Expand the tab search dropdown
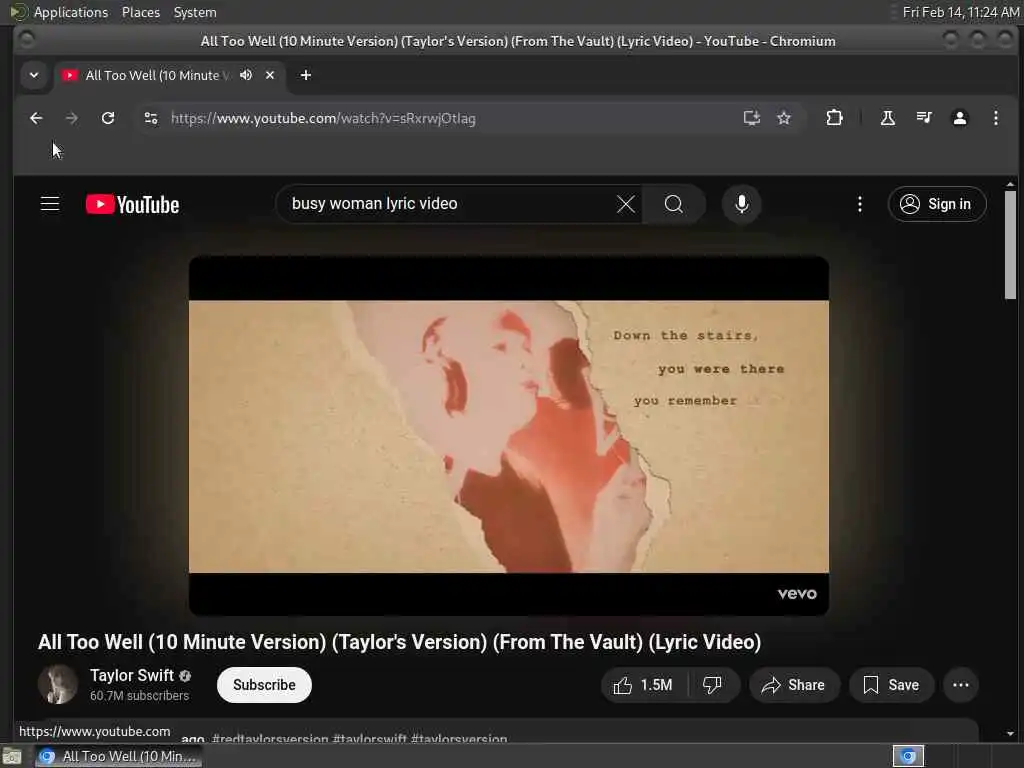The height and width of the screenshot is (768, 1024). pyautogui.click(x=34, y=75)
